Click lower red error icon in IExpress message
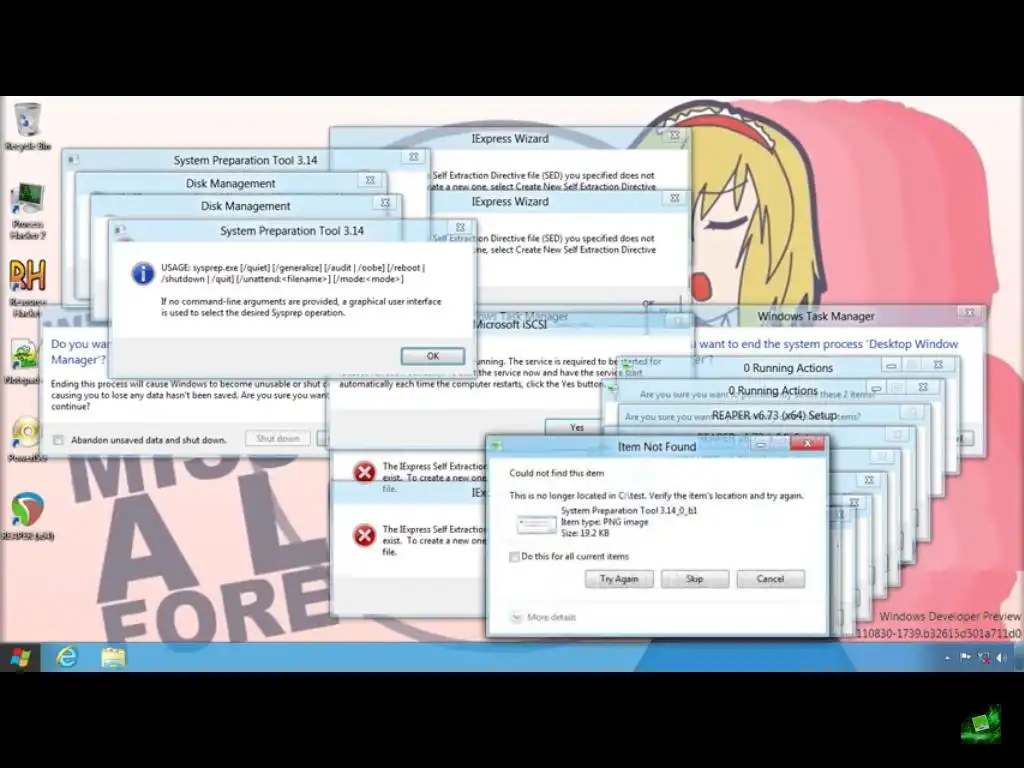The height and width of the screenshot is (768, 1024). click(364, 536)
